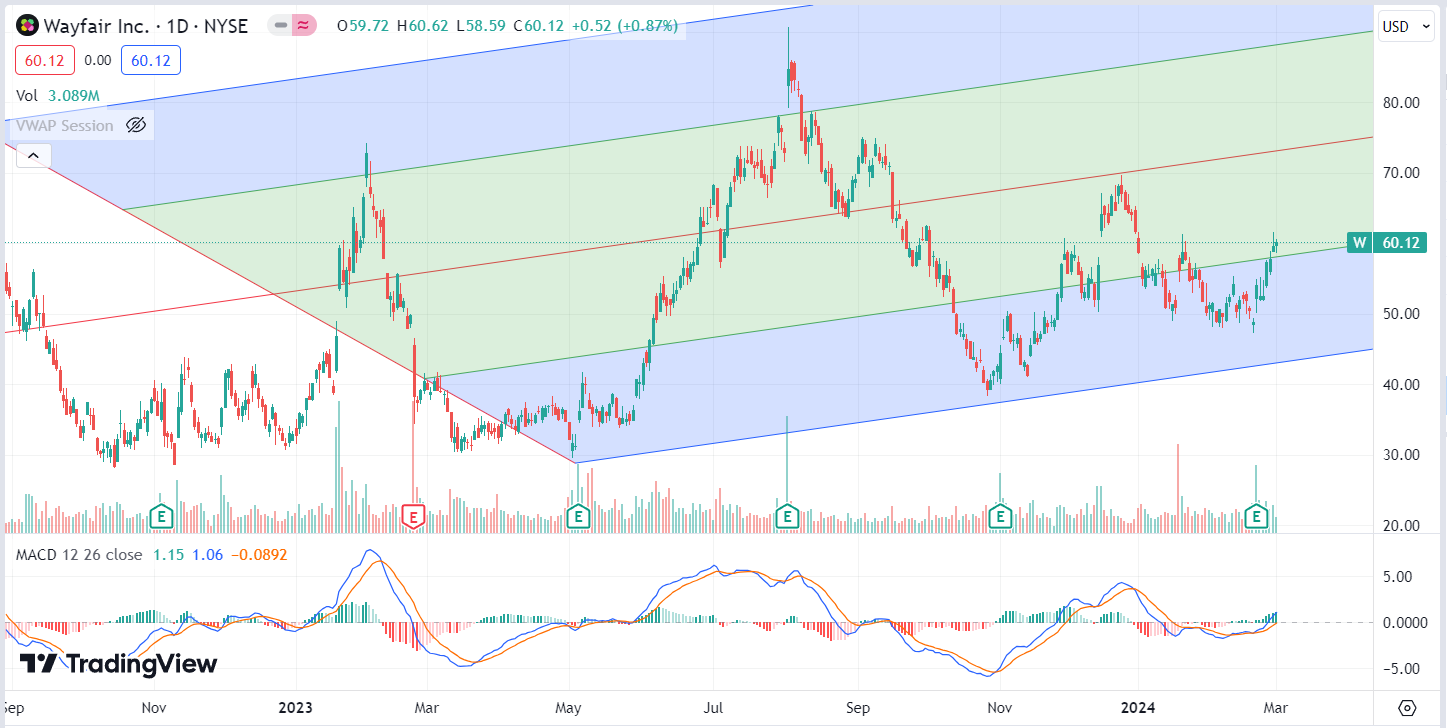
Task: Click the MACD line value 1.06
Action: tap(207, 554)
